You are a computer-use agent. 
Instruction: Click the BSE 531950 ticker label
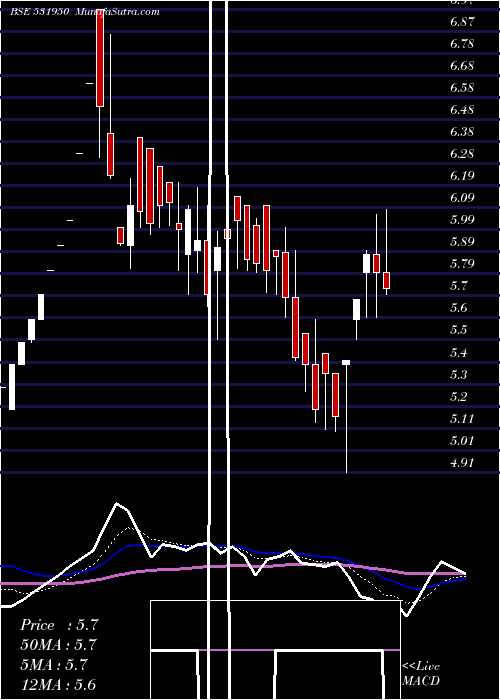(x=39, y=12)
